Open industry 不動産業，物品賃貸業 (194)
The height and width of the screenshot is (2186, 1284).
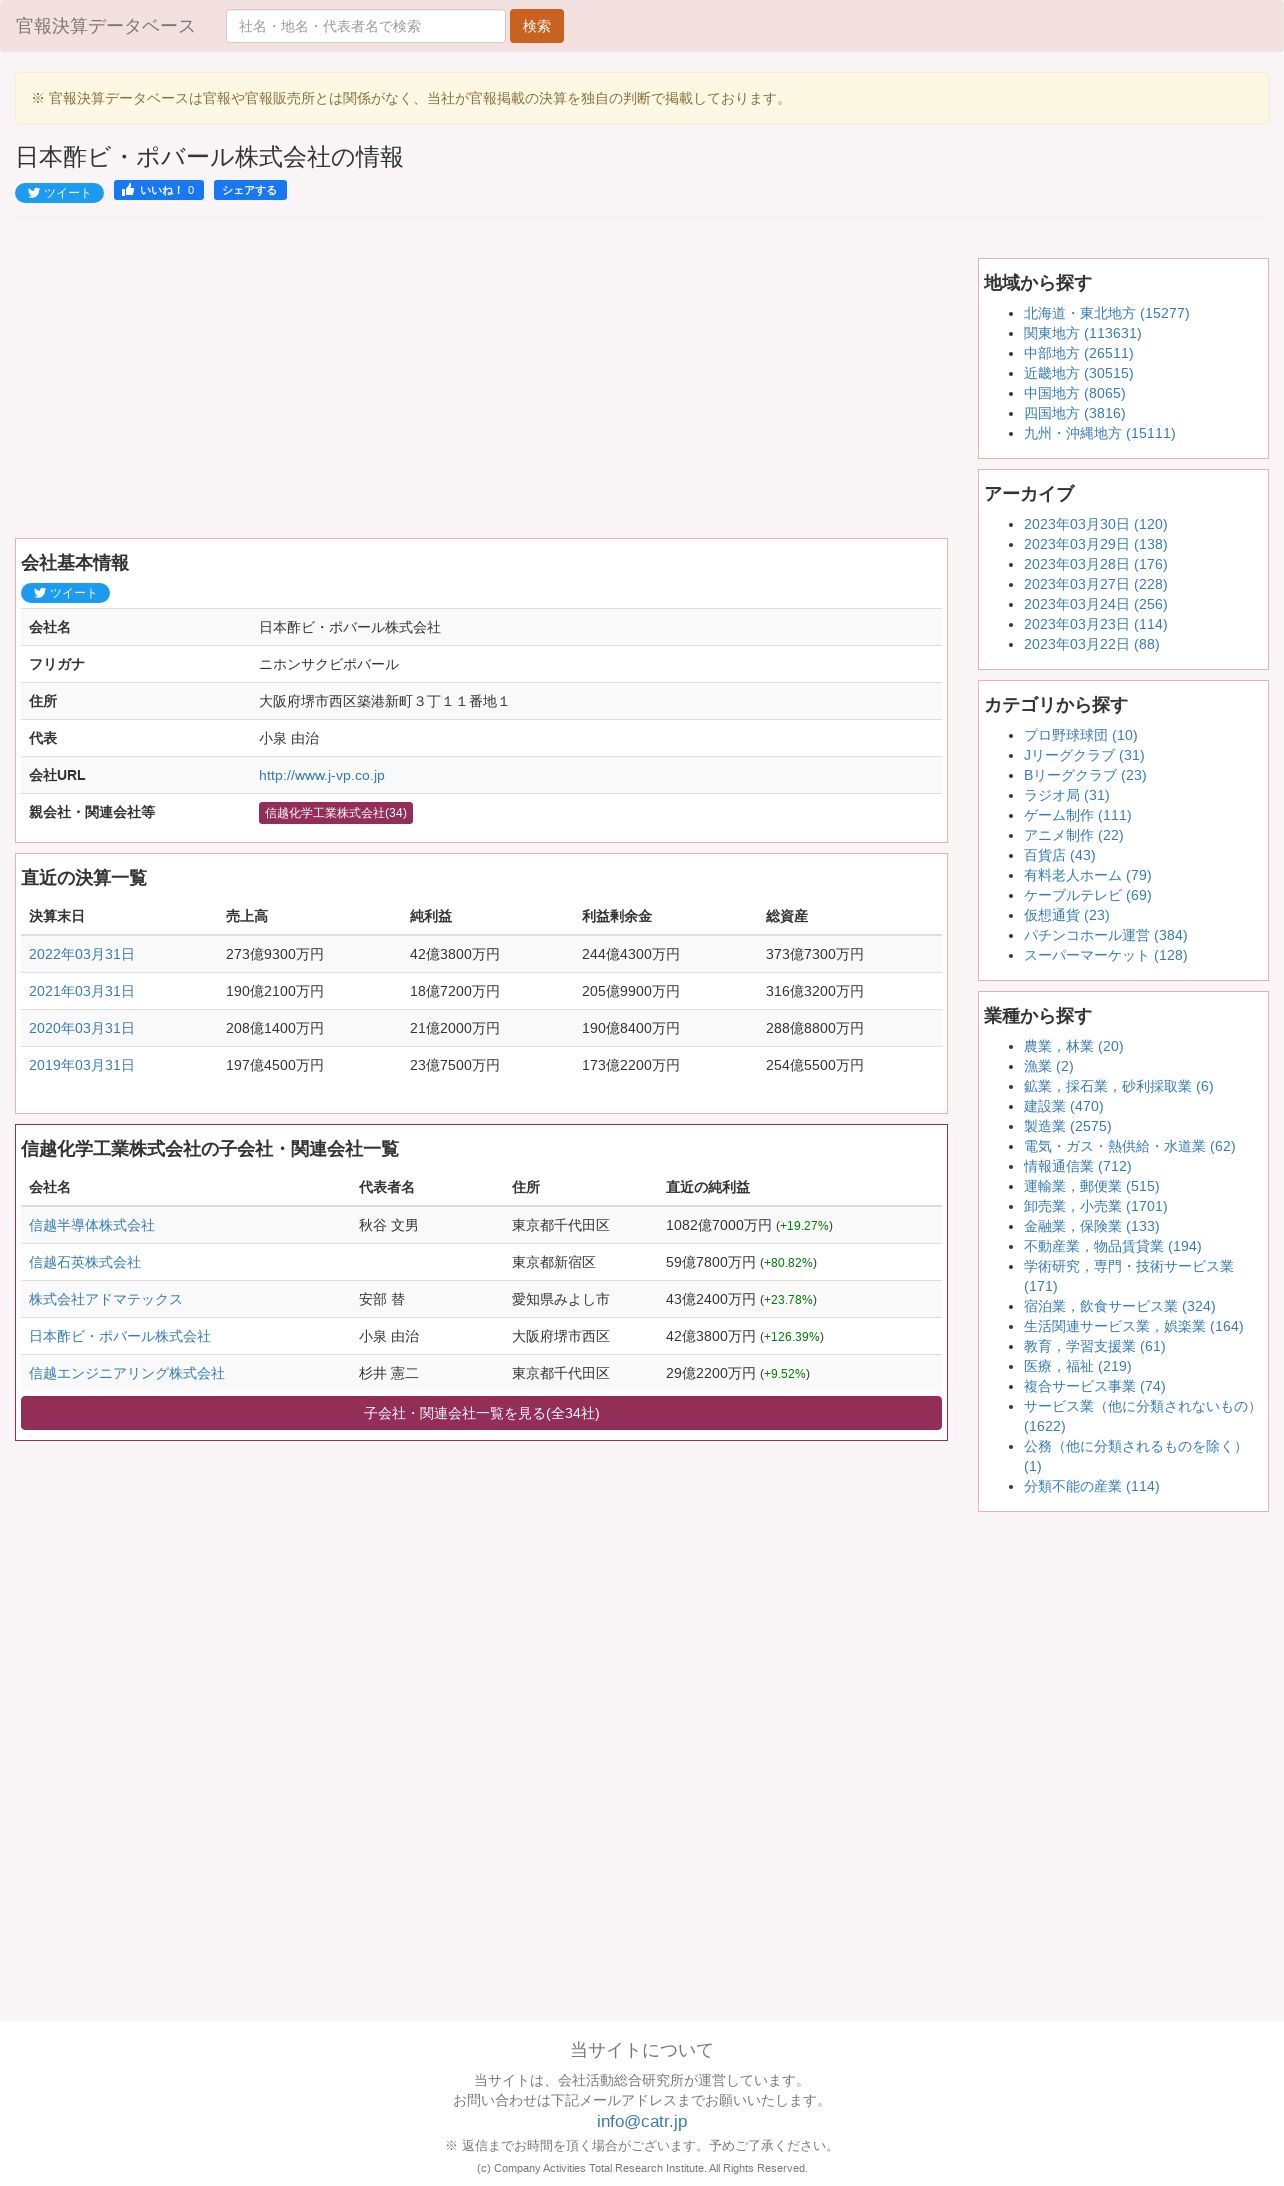click(x=1112, y=1247)
